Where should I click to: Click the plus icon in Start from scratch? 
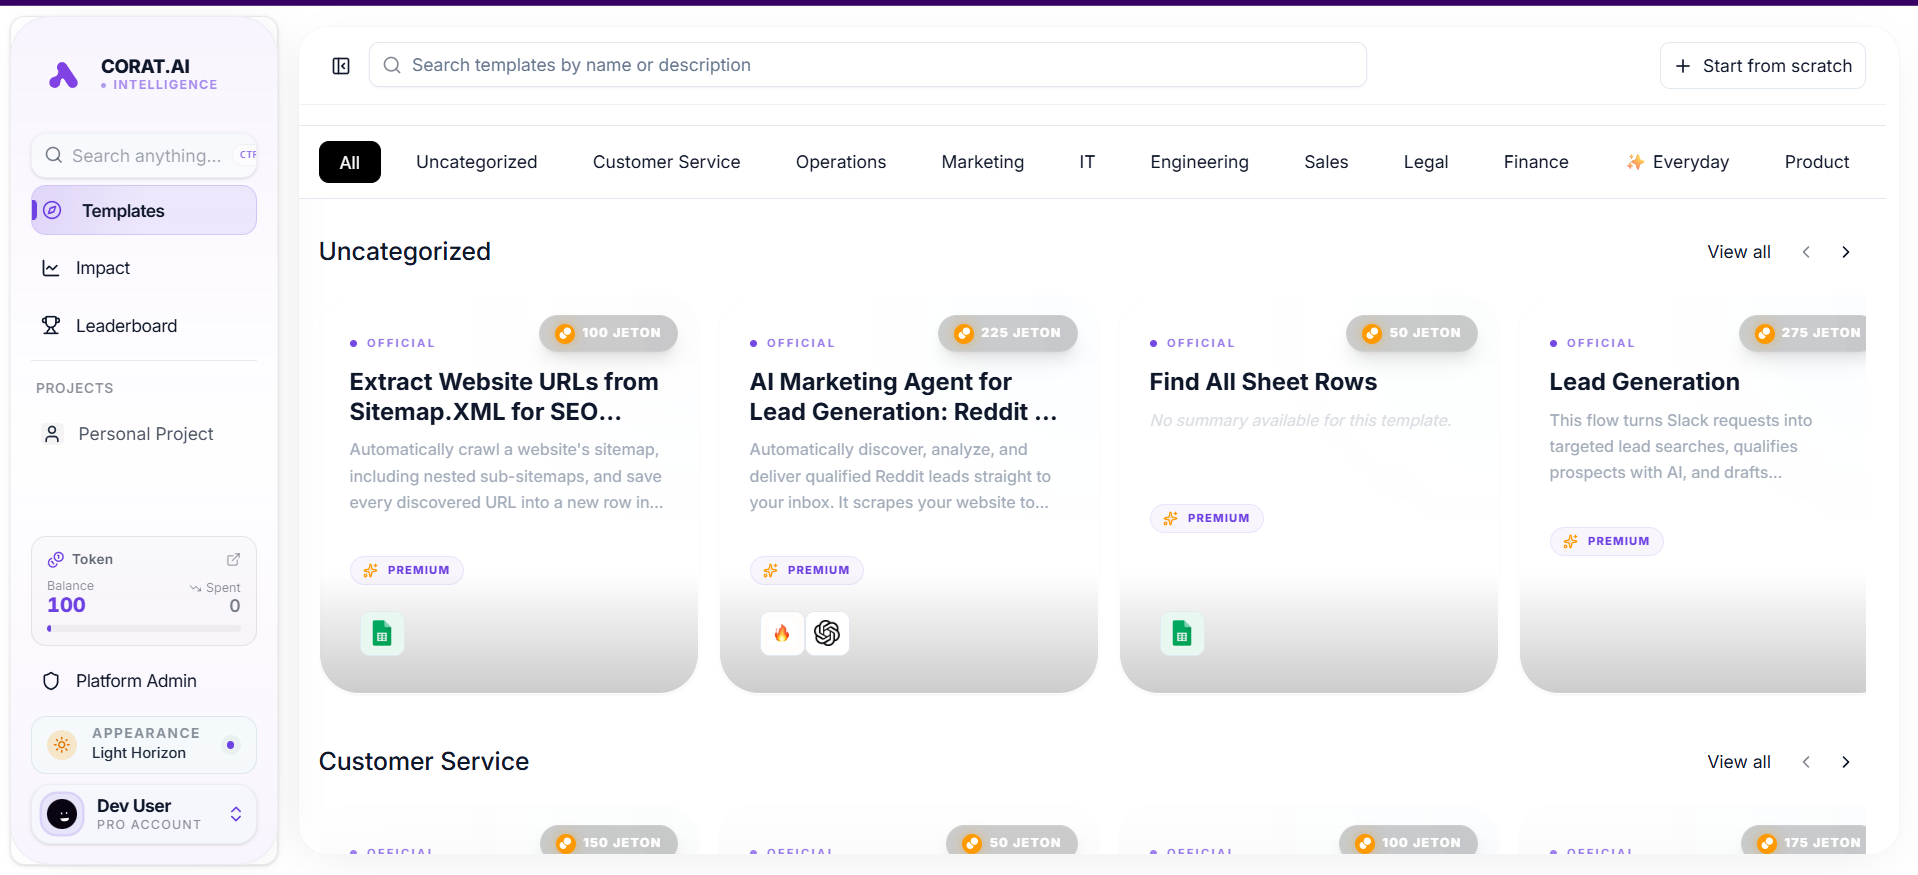point(1683,66)
